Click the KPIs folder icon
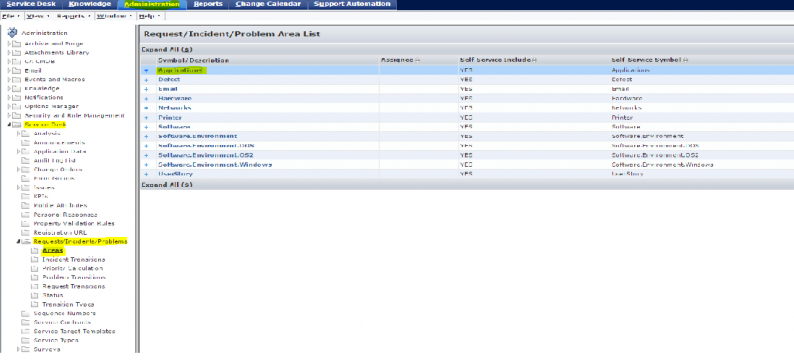 point(26,196)
